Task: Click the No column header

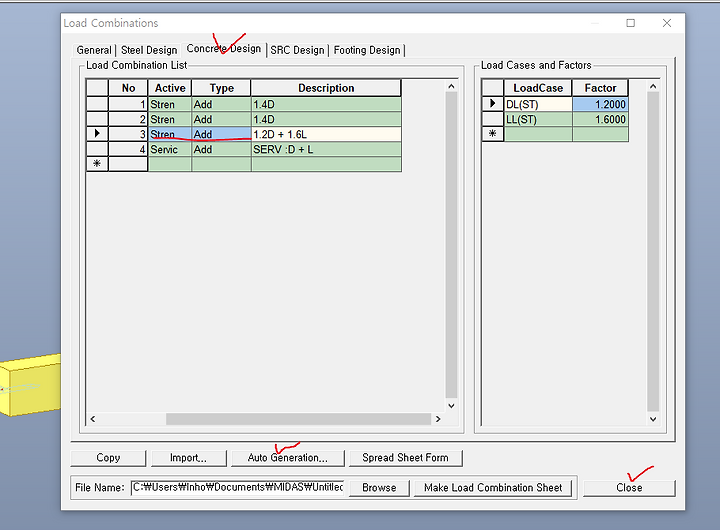Action: point(128,88)
